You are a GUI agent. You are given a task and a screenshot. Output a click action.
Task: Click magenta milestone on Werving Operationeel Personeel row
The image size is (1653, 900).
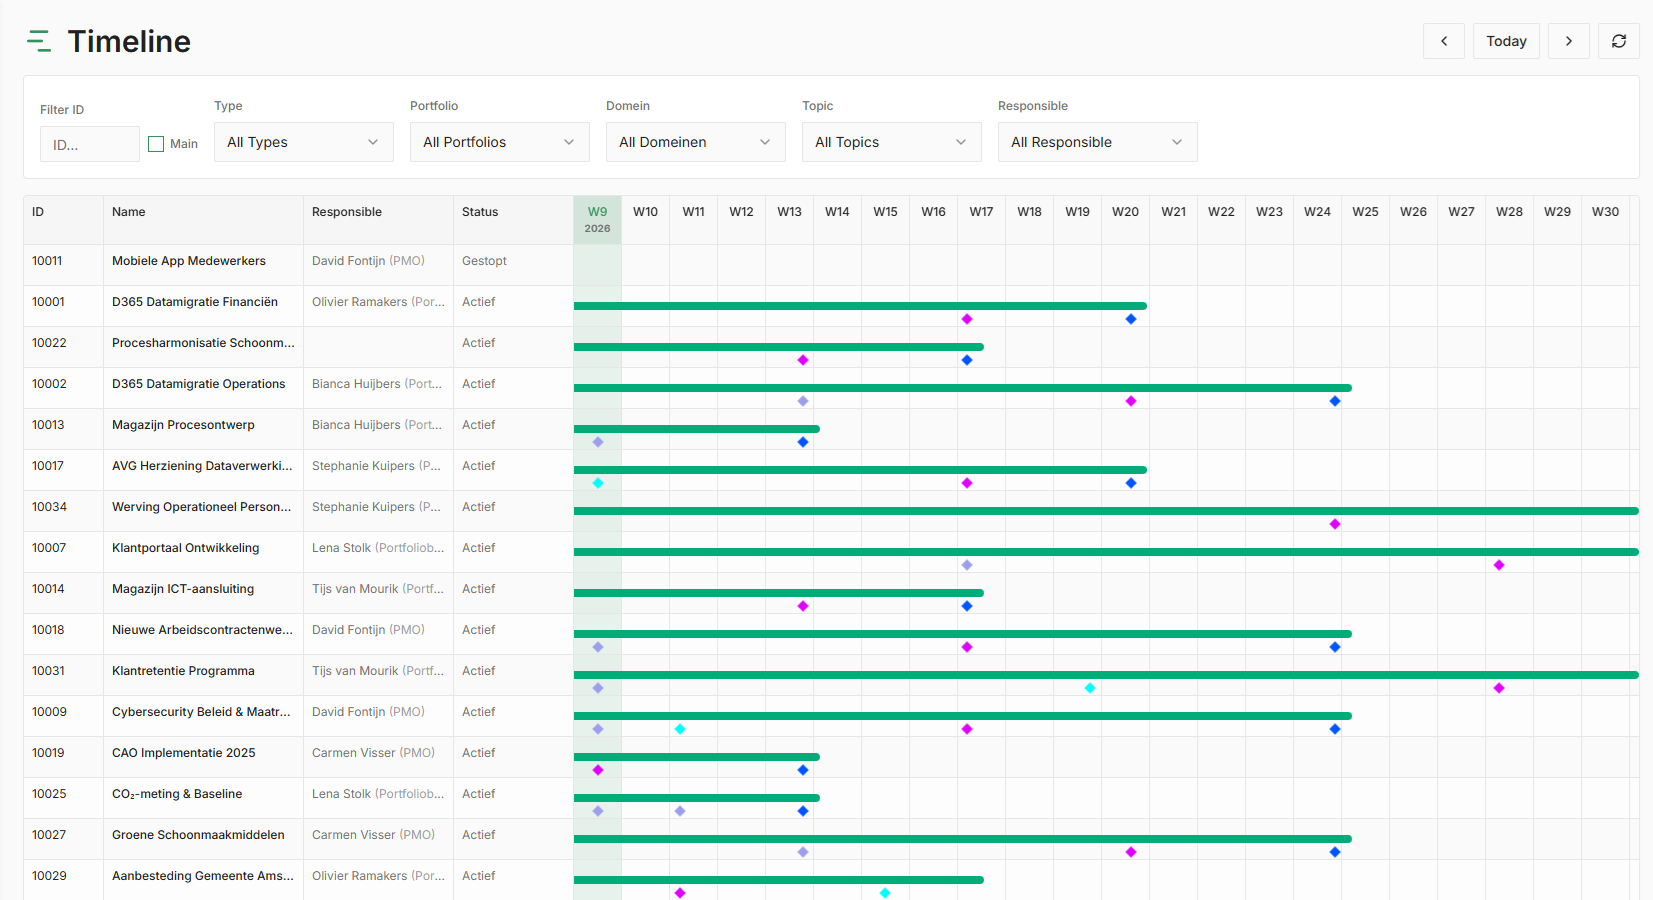click(x=1335, y=524)
